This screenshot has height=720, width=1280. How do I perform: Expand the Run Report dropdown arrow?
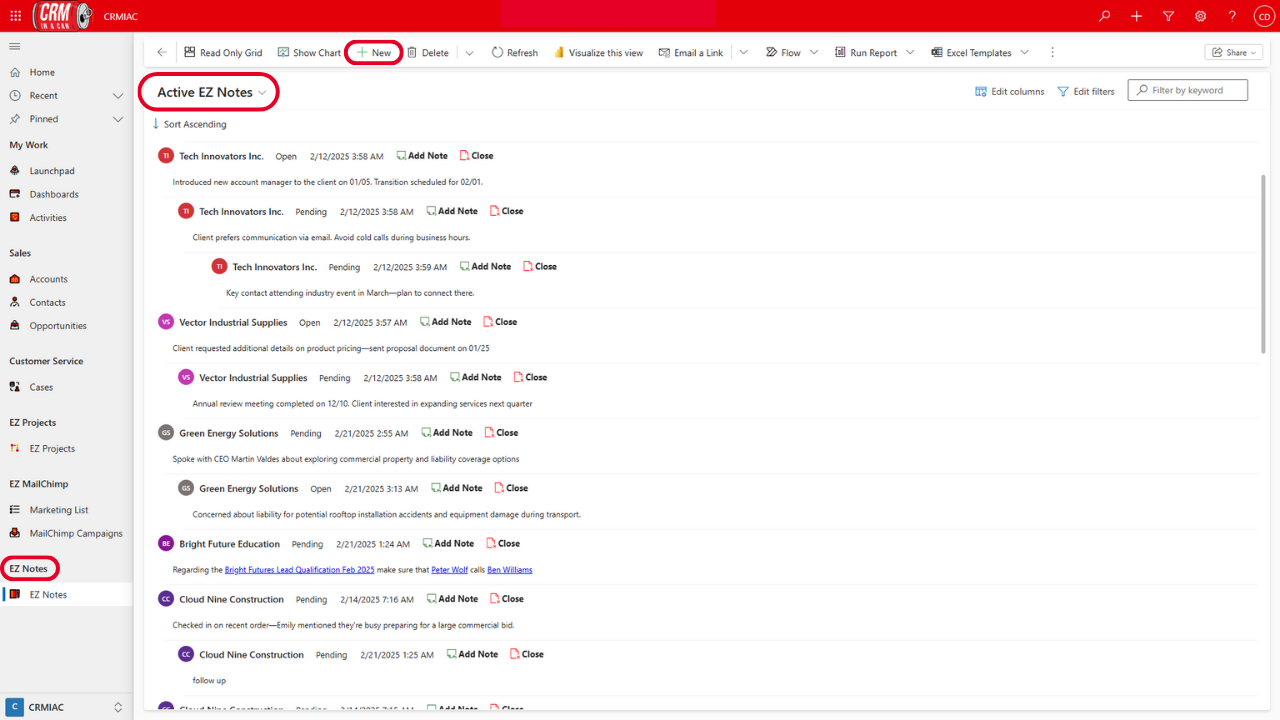(910, 53)
